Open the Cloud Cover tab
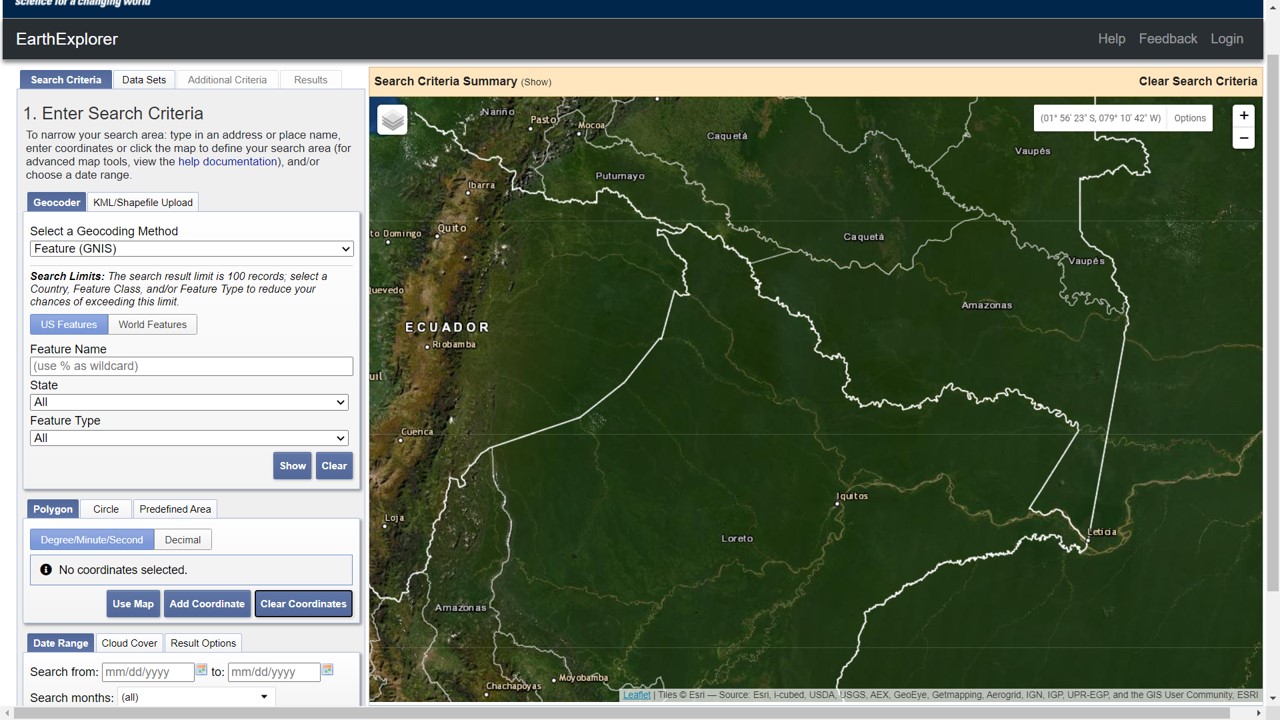Screen dimensions: 1280x720 (129, 643)
